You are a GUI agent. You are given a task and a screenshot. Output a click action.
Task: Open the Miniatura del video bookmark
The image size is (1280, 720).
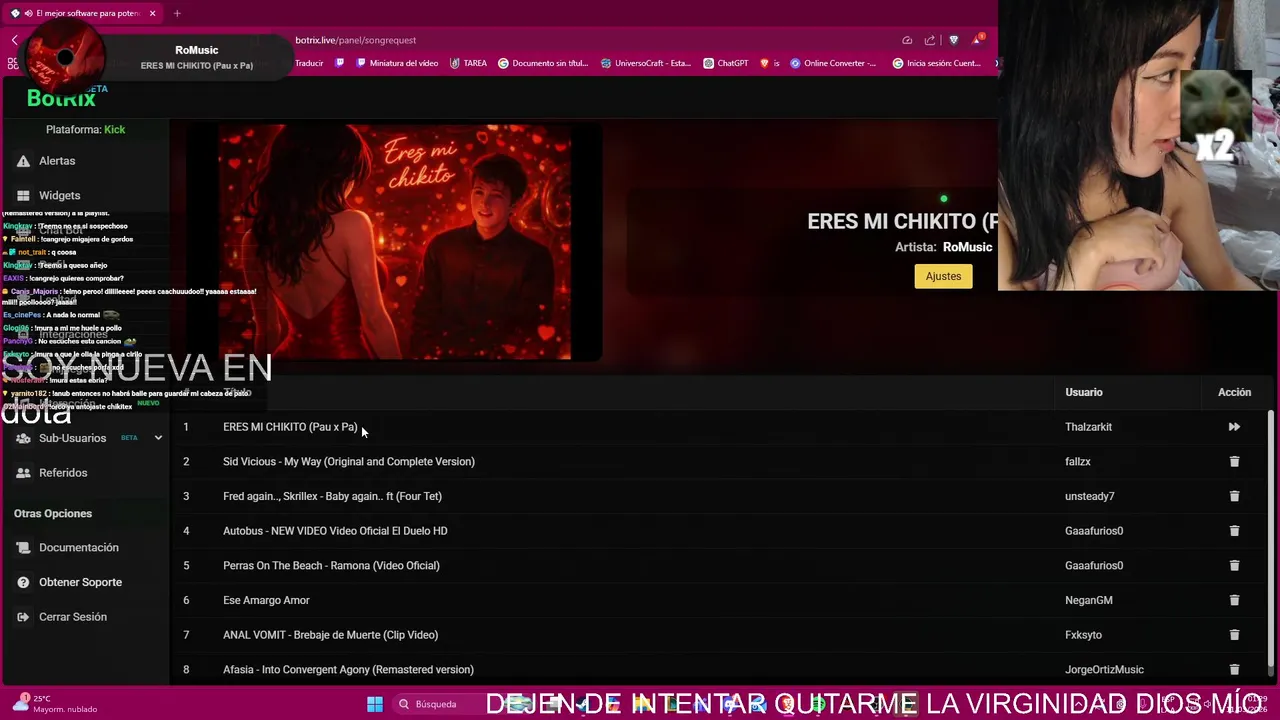pos(396,63)
